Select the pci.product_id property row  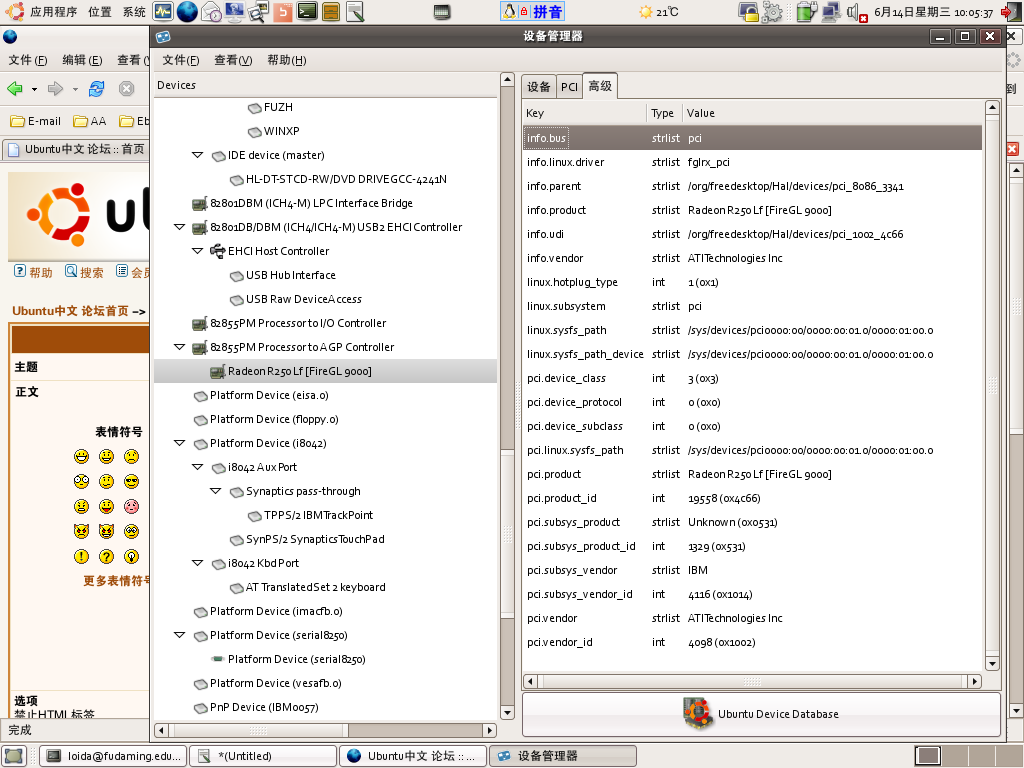coord(752,498)
